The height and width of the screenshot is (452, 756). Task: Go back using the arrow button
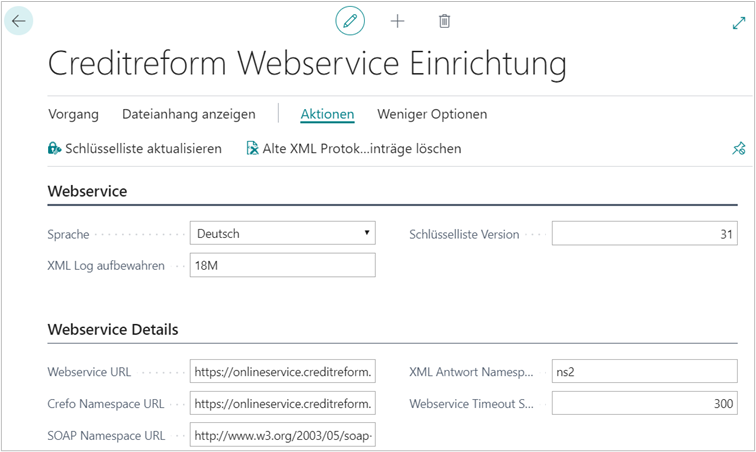[x=18, y=21]
